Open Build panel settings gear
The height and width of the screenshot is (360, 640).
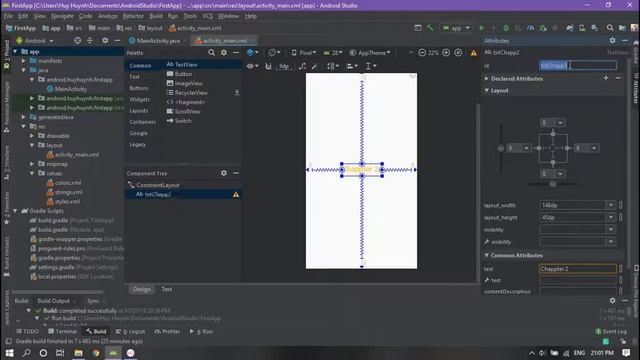pos(612,300)
